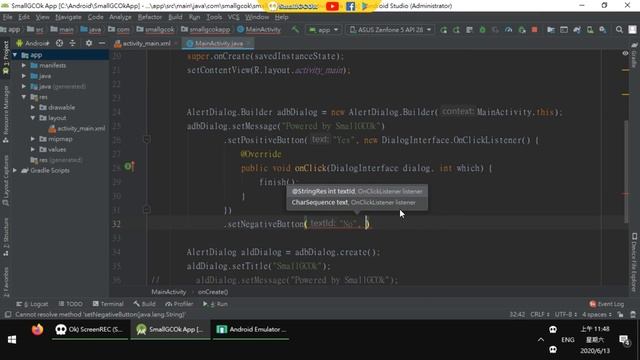Click the Apply Code Changes icon
The image size is (640, 360).
pyautogui.click(x=469, y=30)
